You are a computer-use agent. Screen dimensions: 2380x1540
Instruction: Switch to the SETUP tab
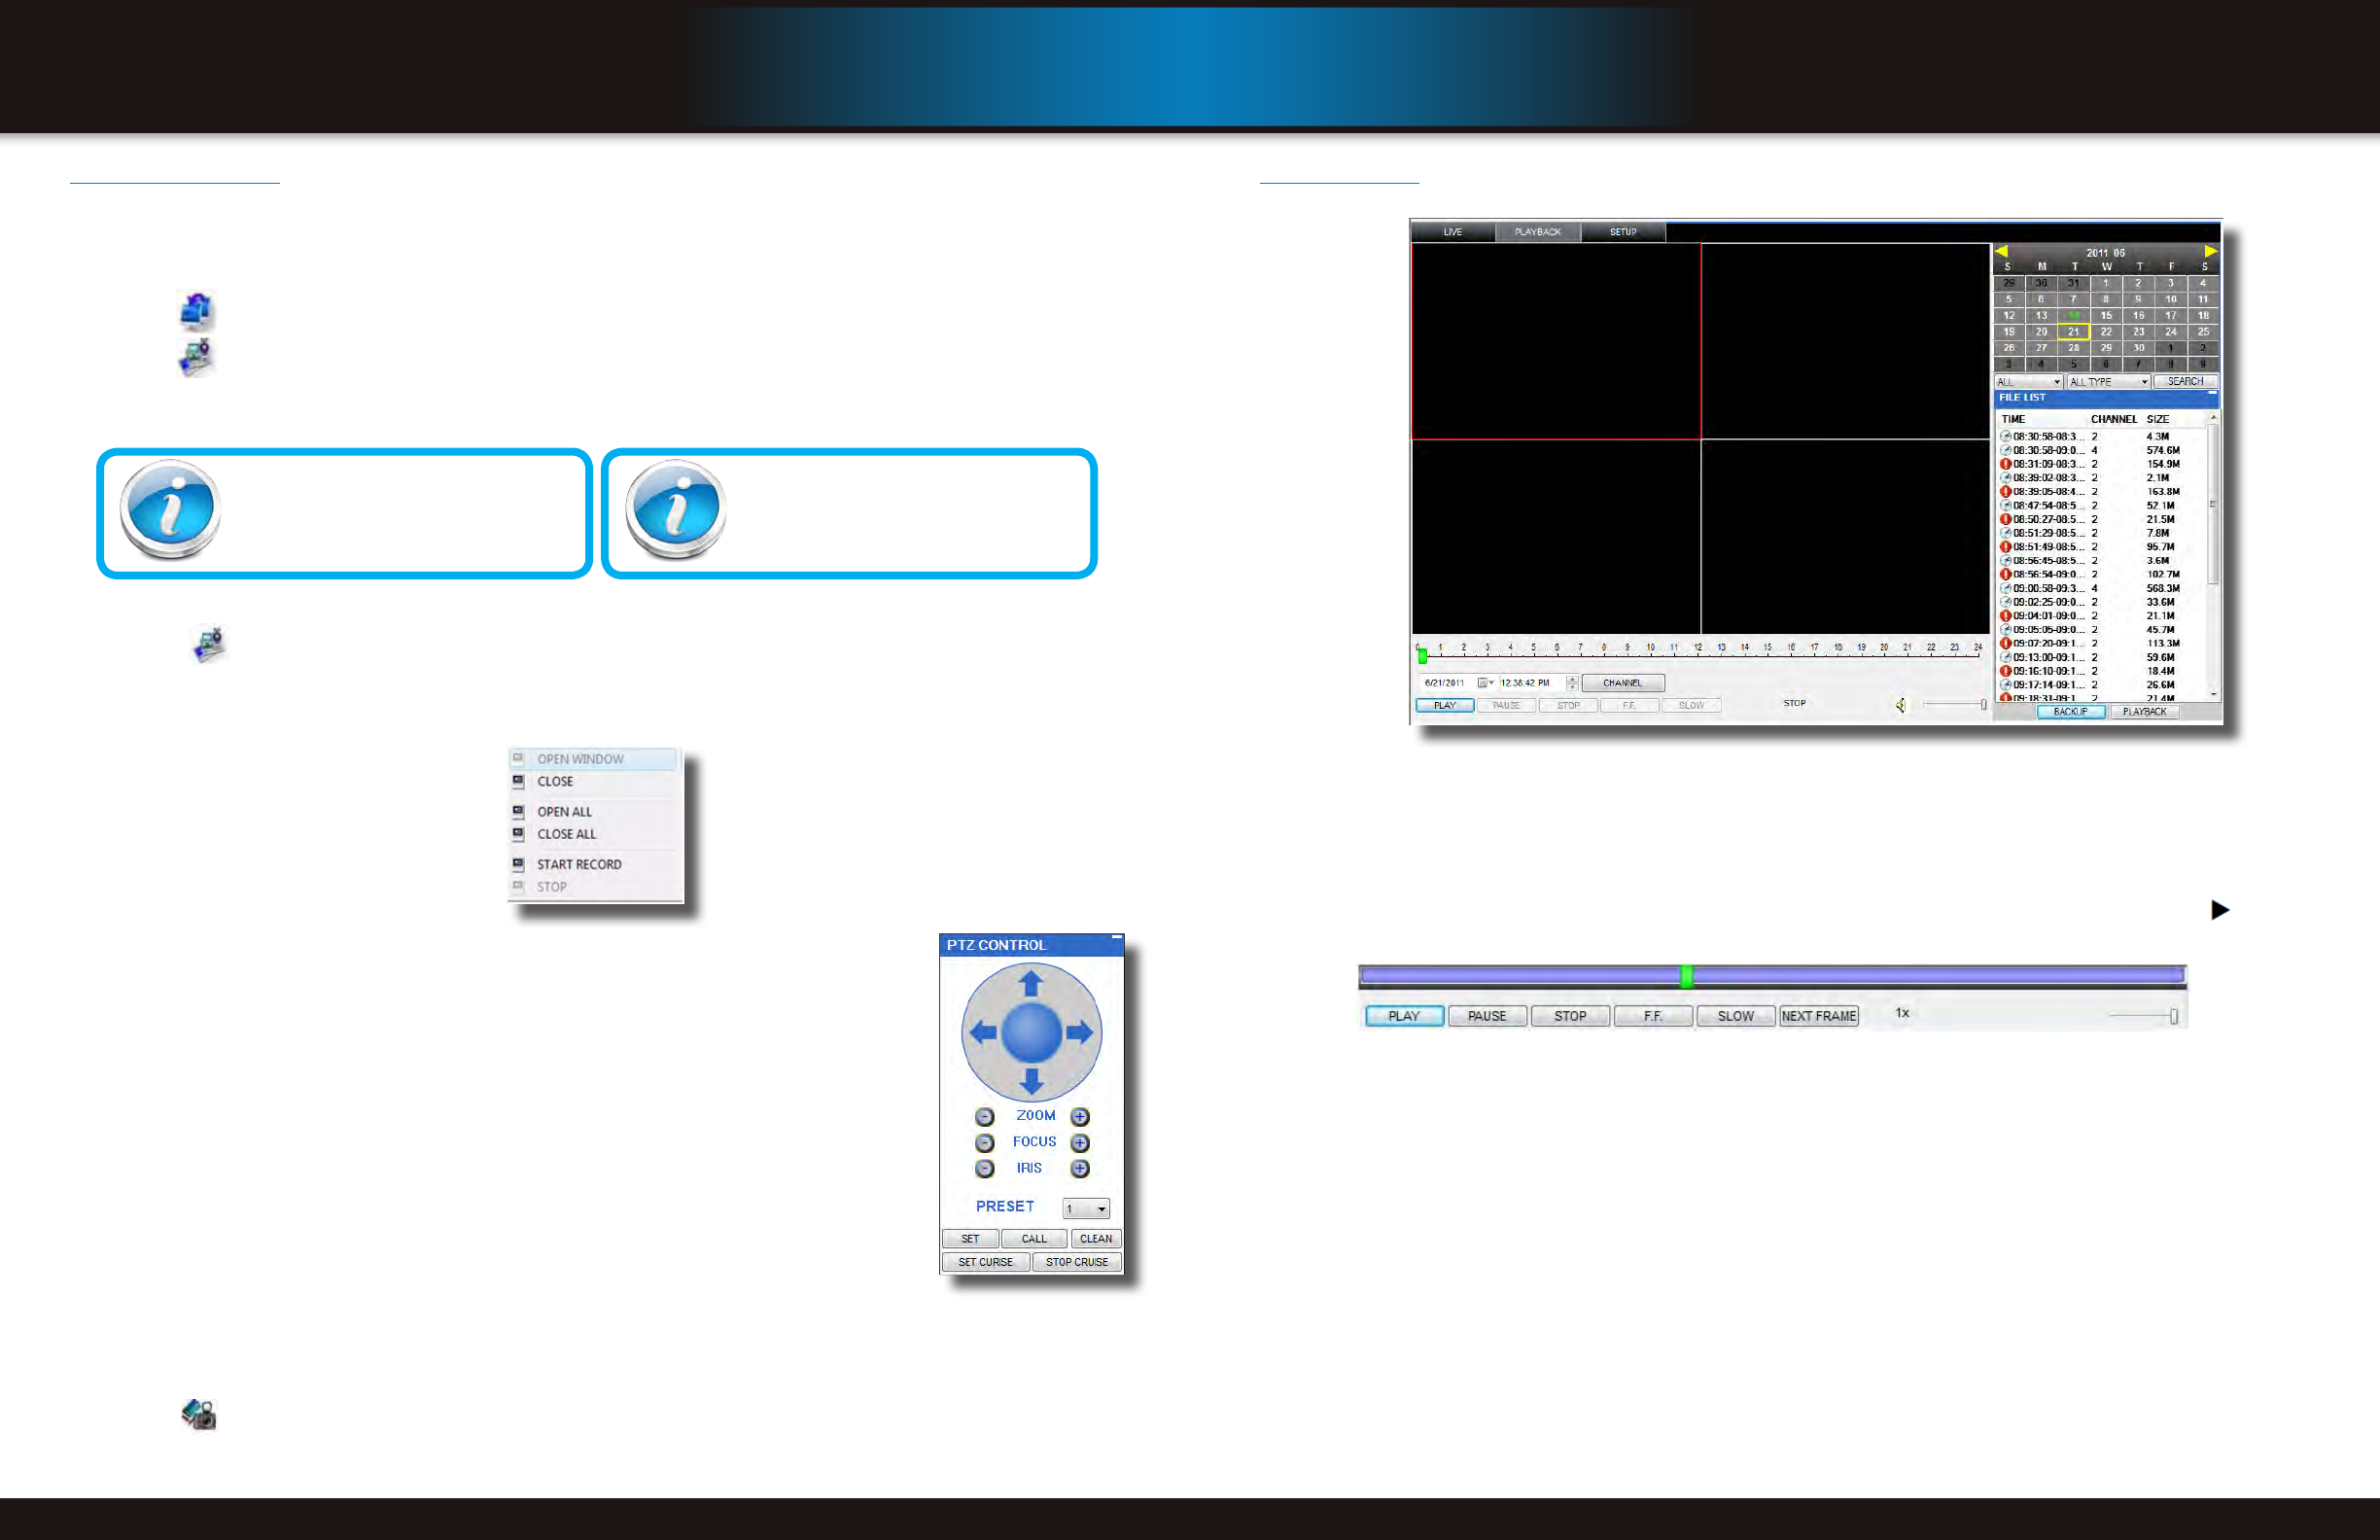tap(1622, 232)
